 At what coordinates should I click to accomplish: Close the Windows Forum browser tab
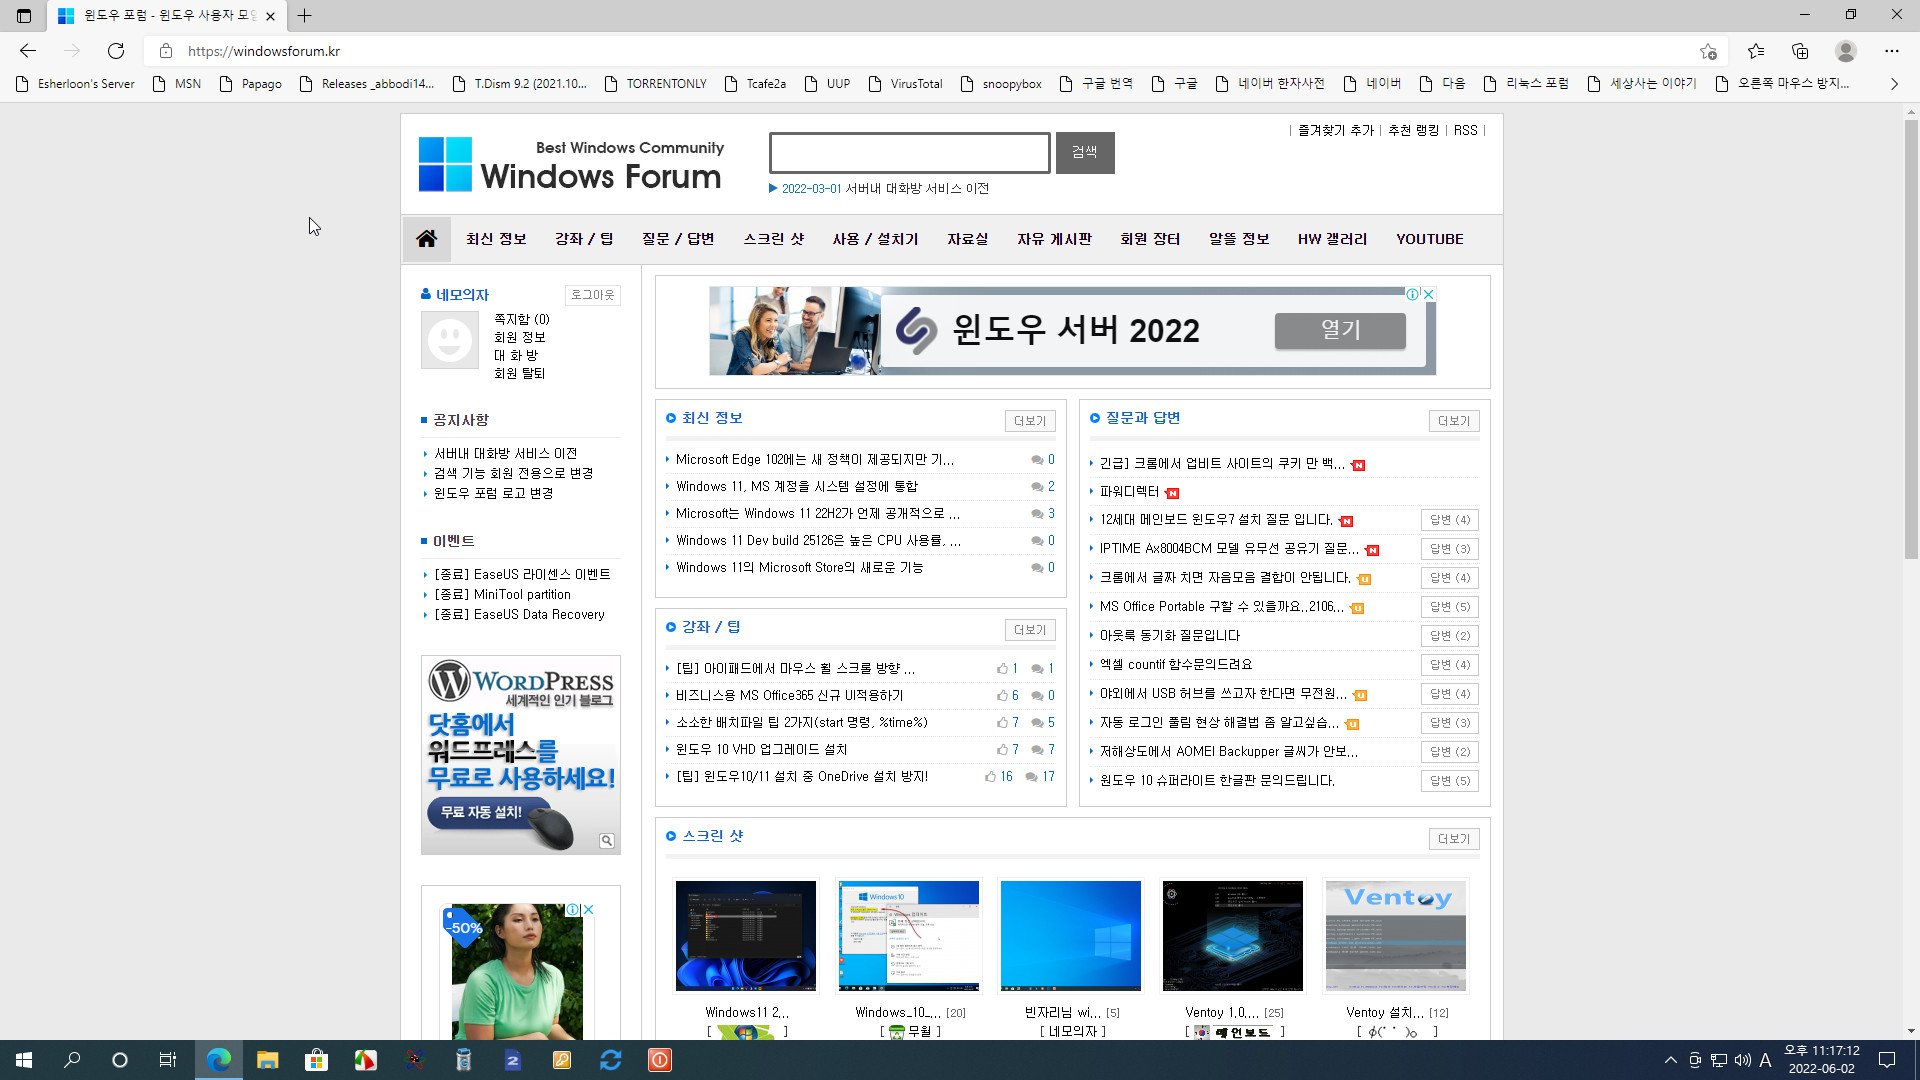(x=270, y=16)
